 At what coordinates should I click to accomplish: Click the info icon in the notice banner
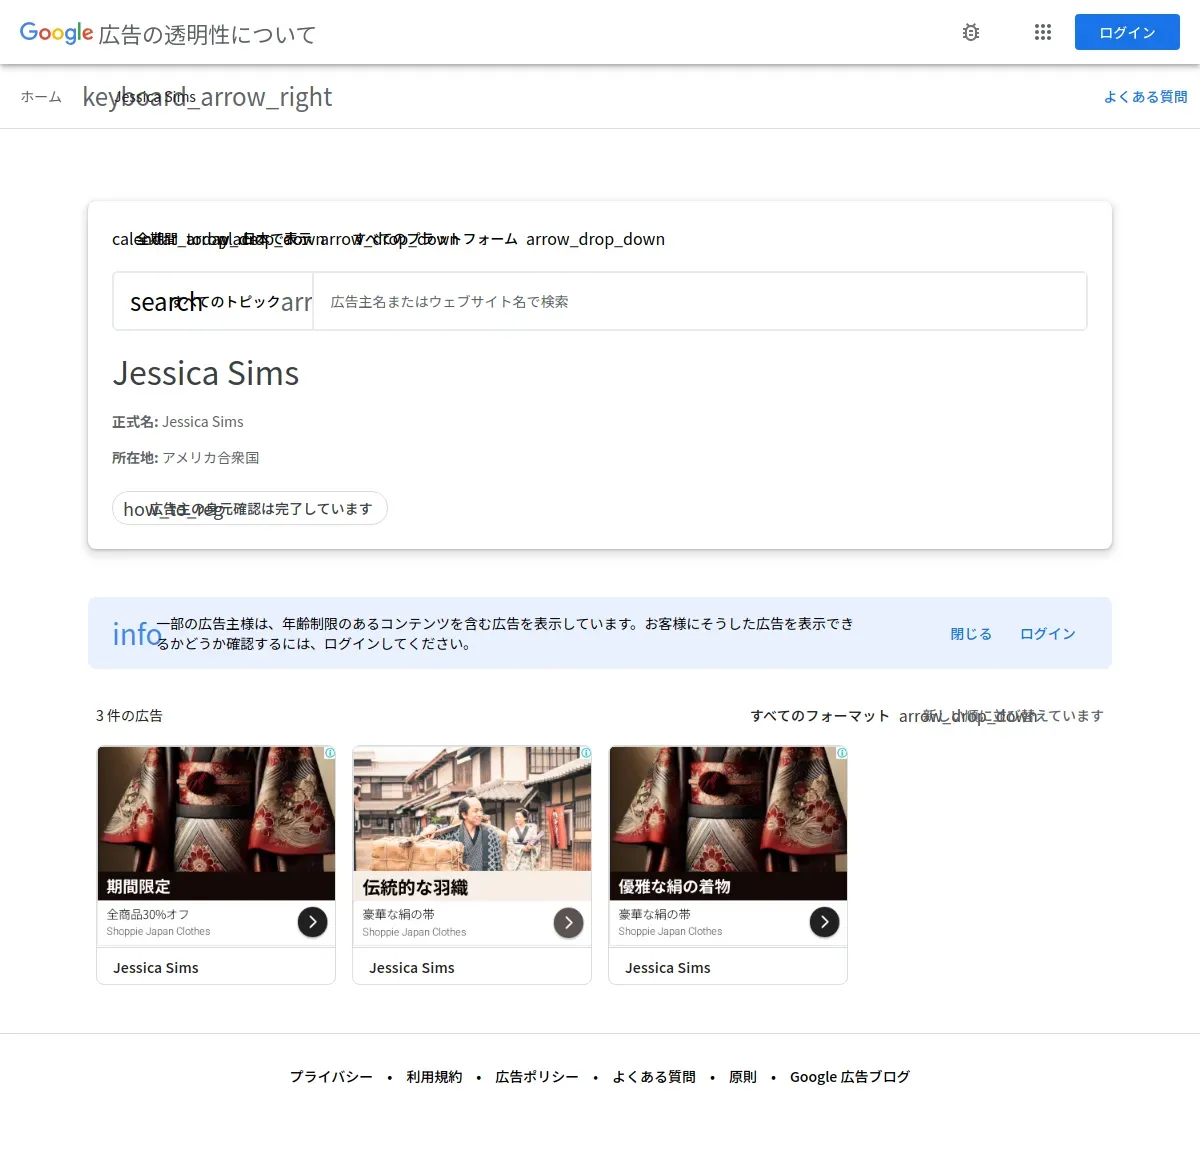click(137, 634)
